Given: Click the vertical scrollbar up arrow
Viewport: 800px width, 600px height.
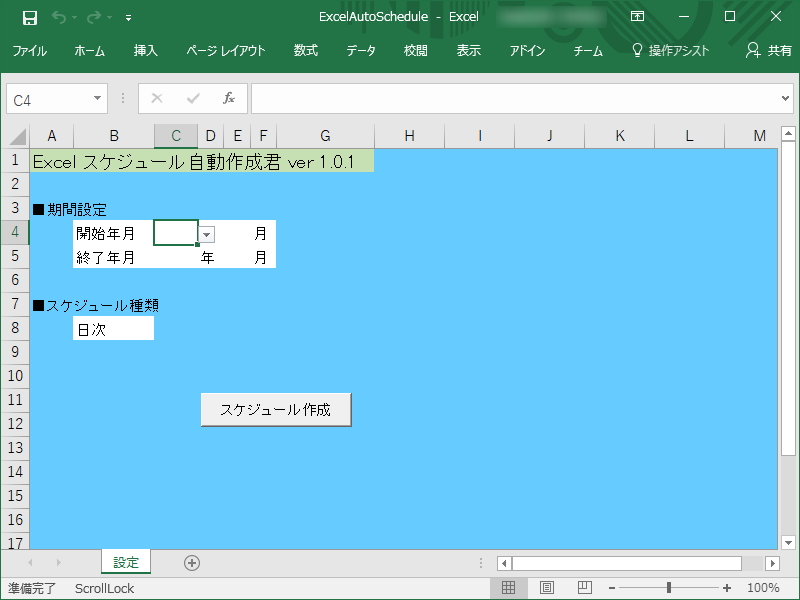Looking at the screenshot, I should click(x=788, y=134).
